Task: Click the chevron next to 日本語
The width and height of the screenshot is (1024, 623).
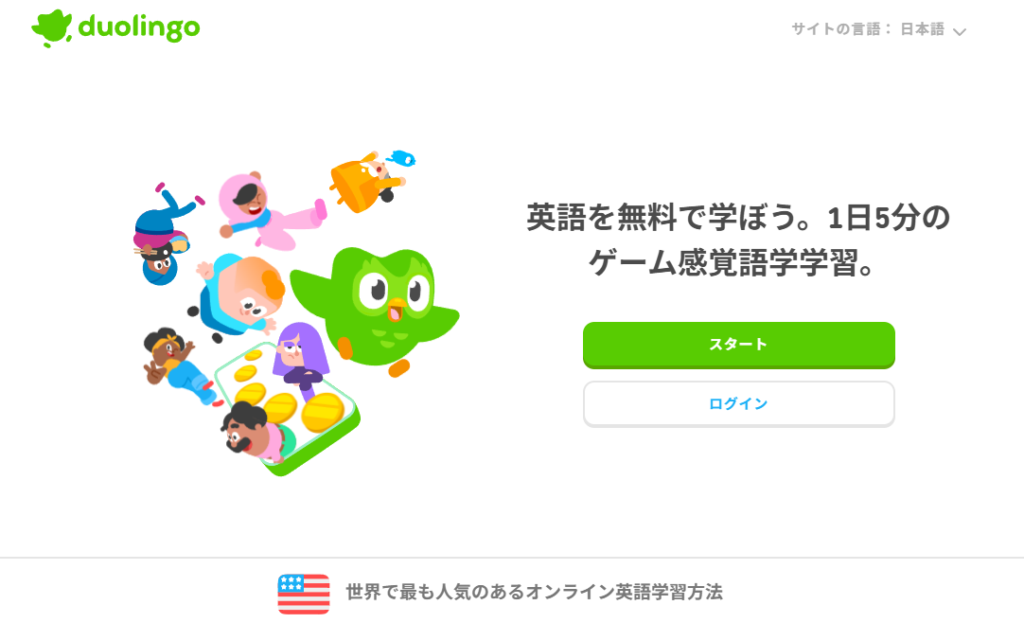Action: tap(959, 31)
